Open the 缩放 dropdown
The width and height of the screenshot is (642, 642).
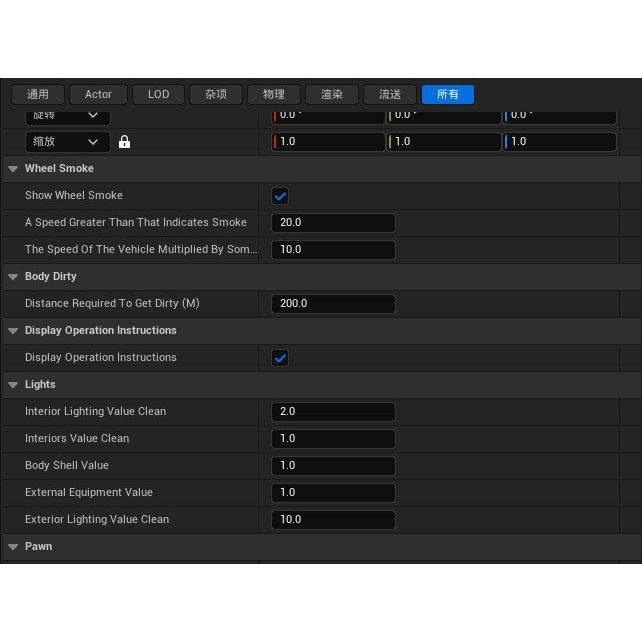coord(67,142)
